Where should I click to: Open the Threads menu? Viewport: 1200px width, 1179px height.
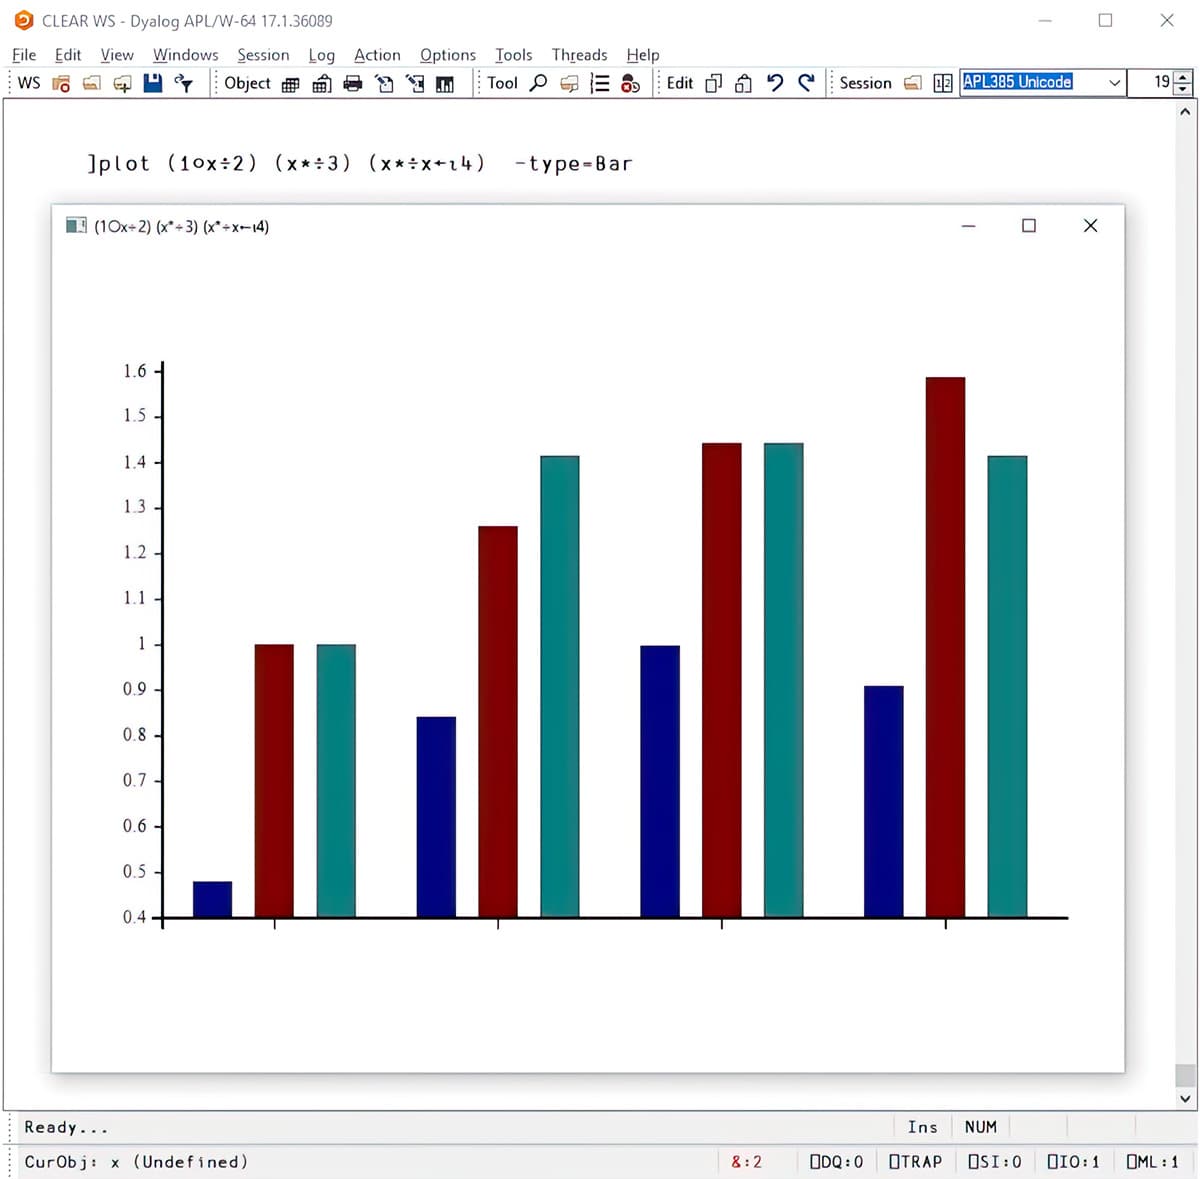579,55
